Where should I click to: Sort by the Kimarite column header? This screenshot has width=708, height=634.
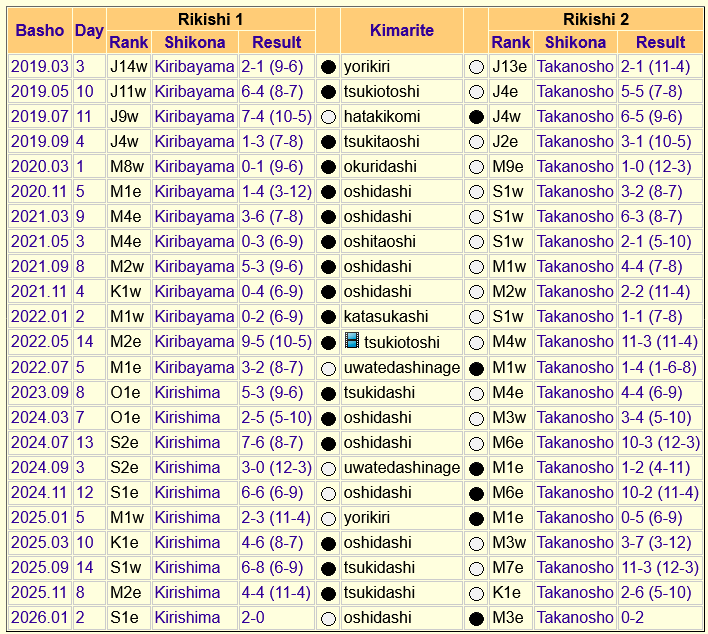pyautogui.click(x=402, y=30)
